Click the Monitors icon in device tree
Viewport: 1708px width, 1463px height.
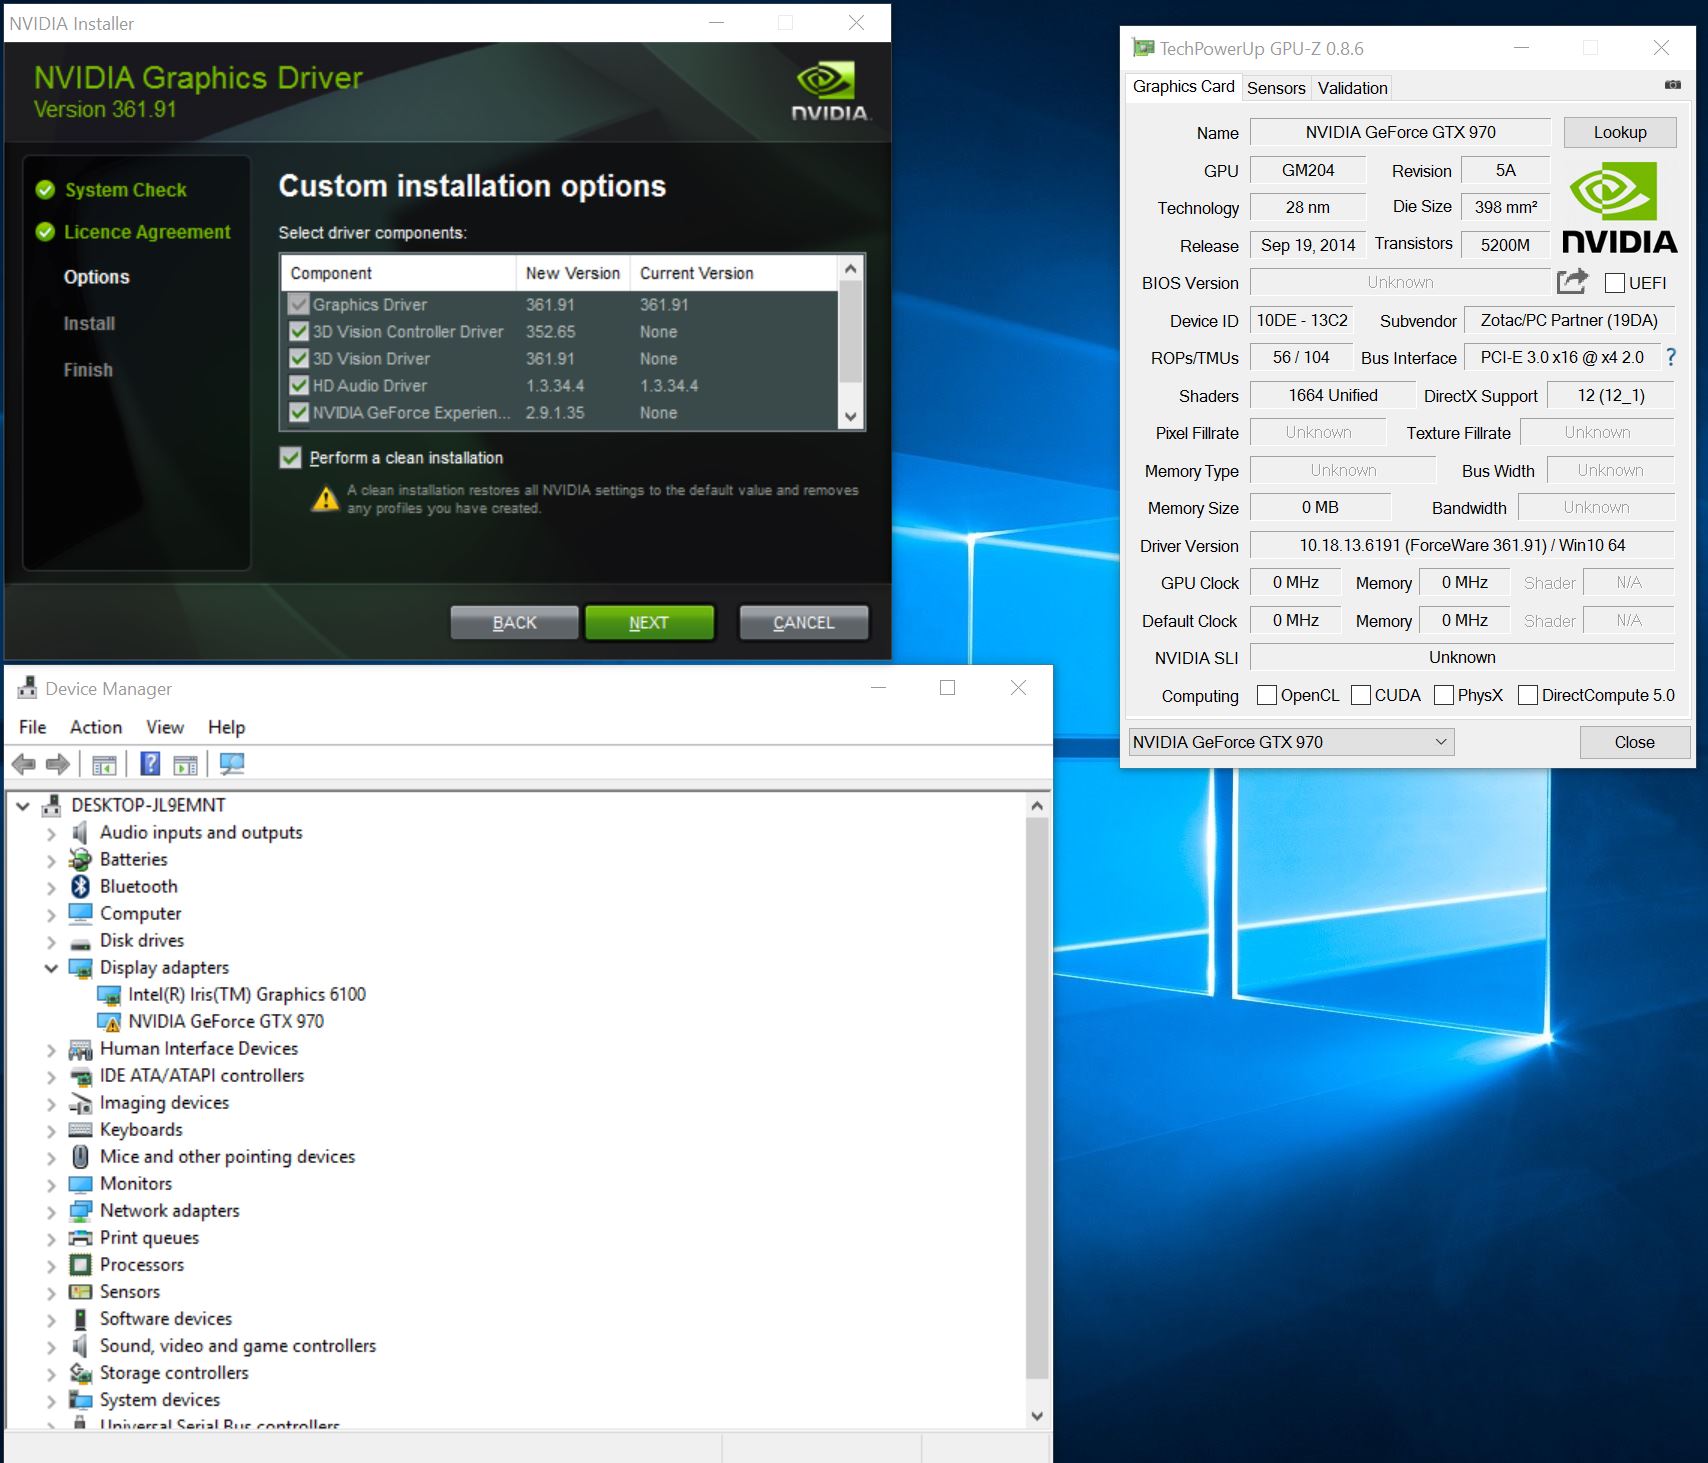80,1184
